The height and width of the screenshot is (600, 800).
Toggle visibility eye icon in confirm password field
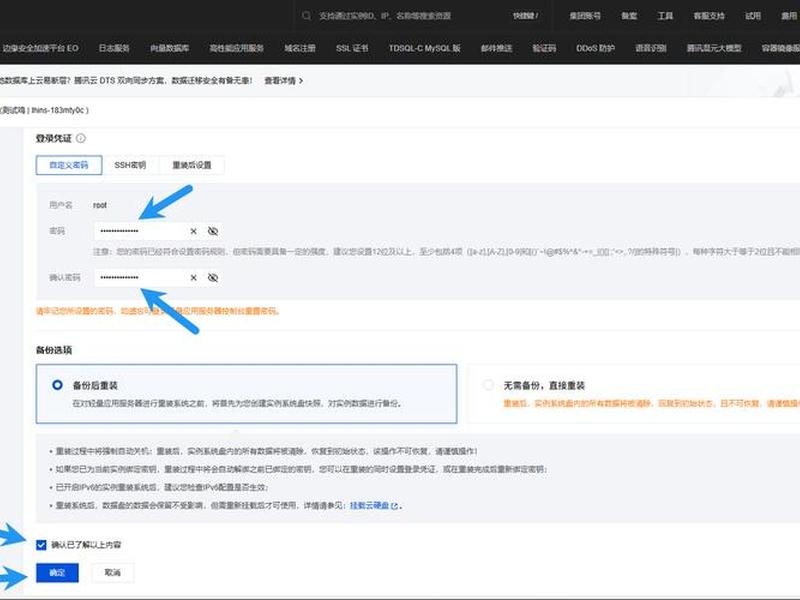(213, 278)
